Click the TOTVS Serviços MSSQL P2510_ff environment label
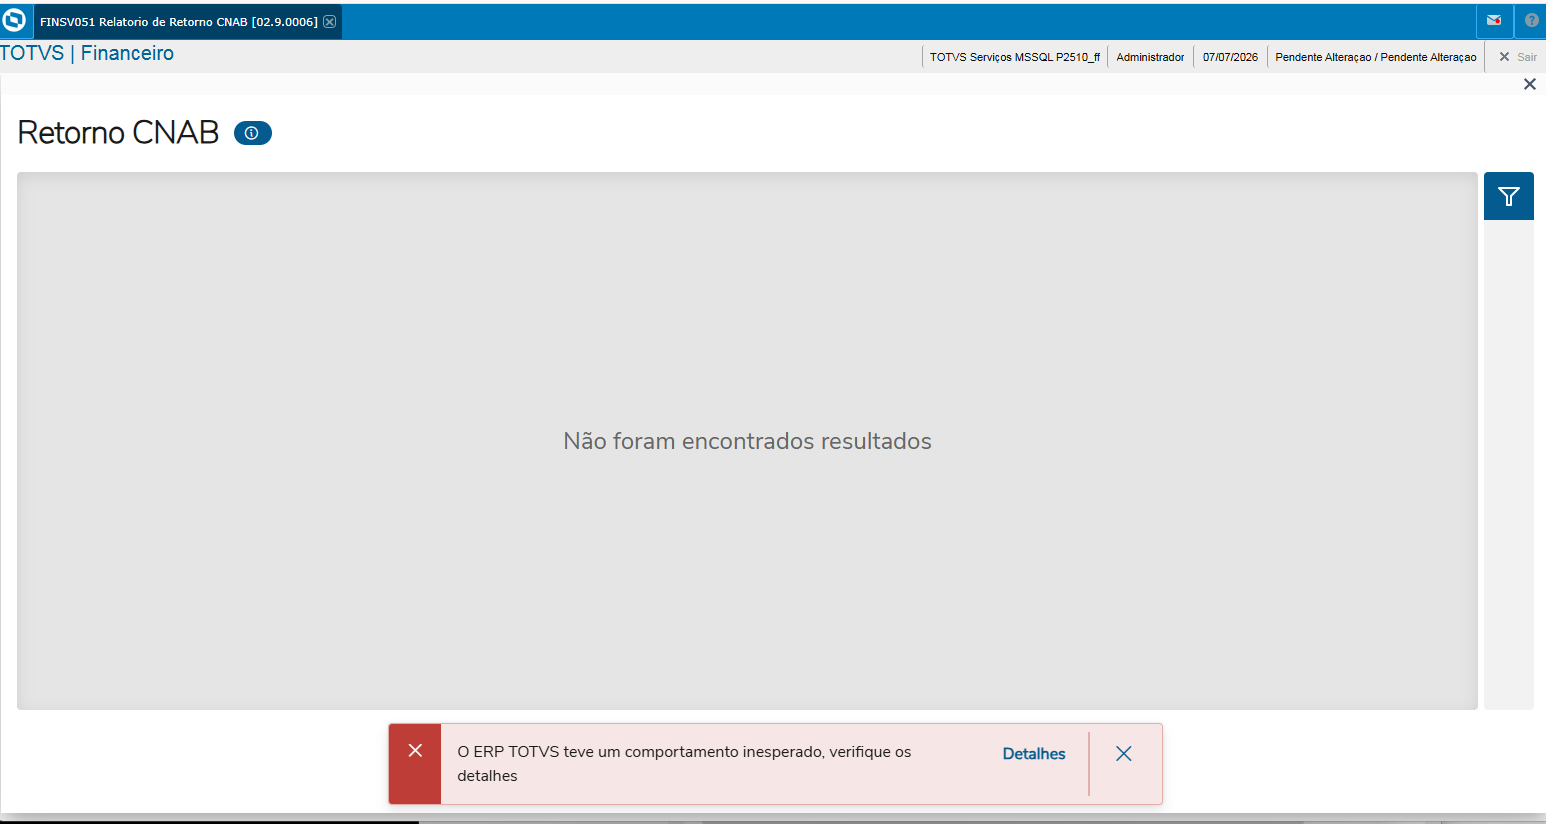 click(1015, 57)
